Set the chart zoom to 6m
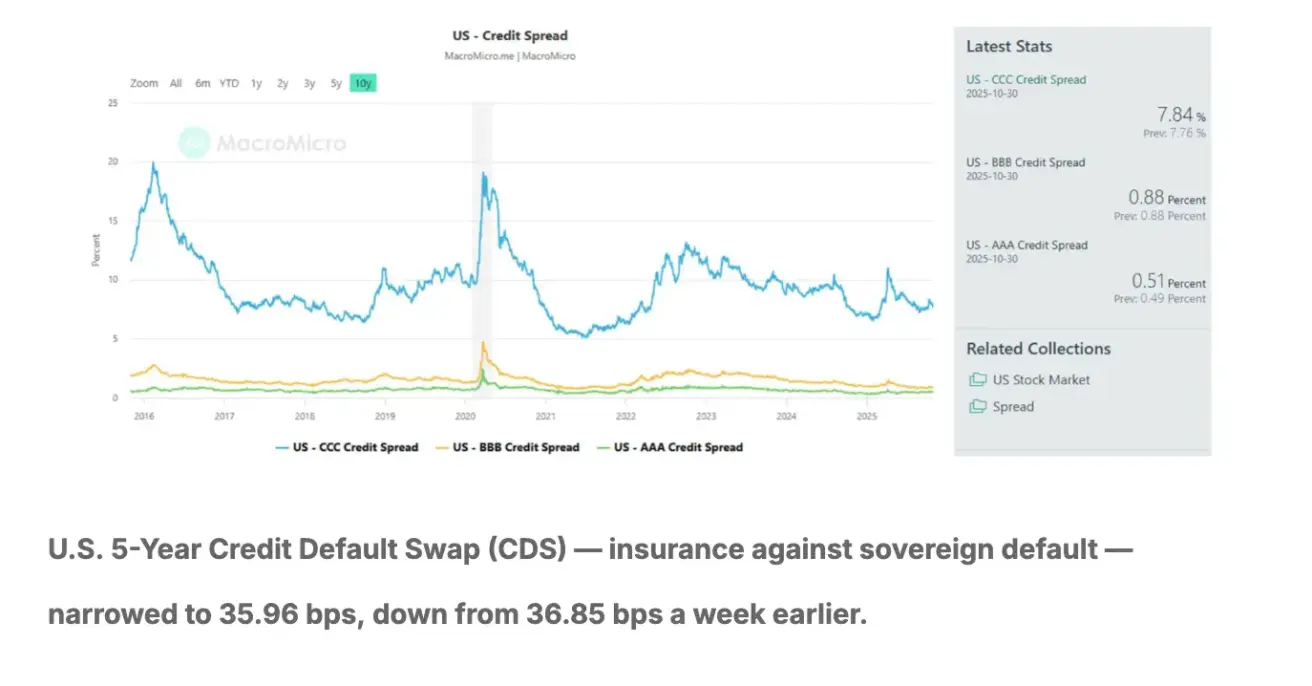1312x686 pixels. point(202,84)
